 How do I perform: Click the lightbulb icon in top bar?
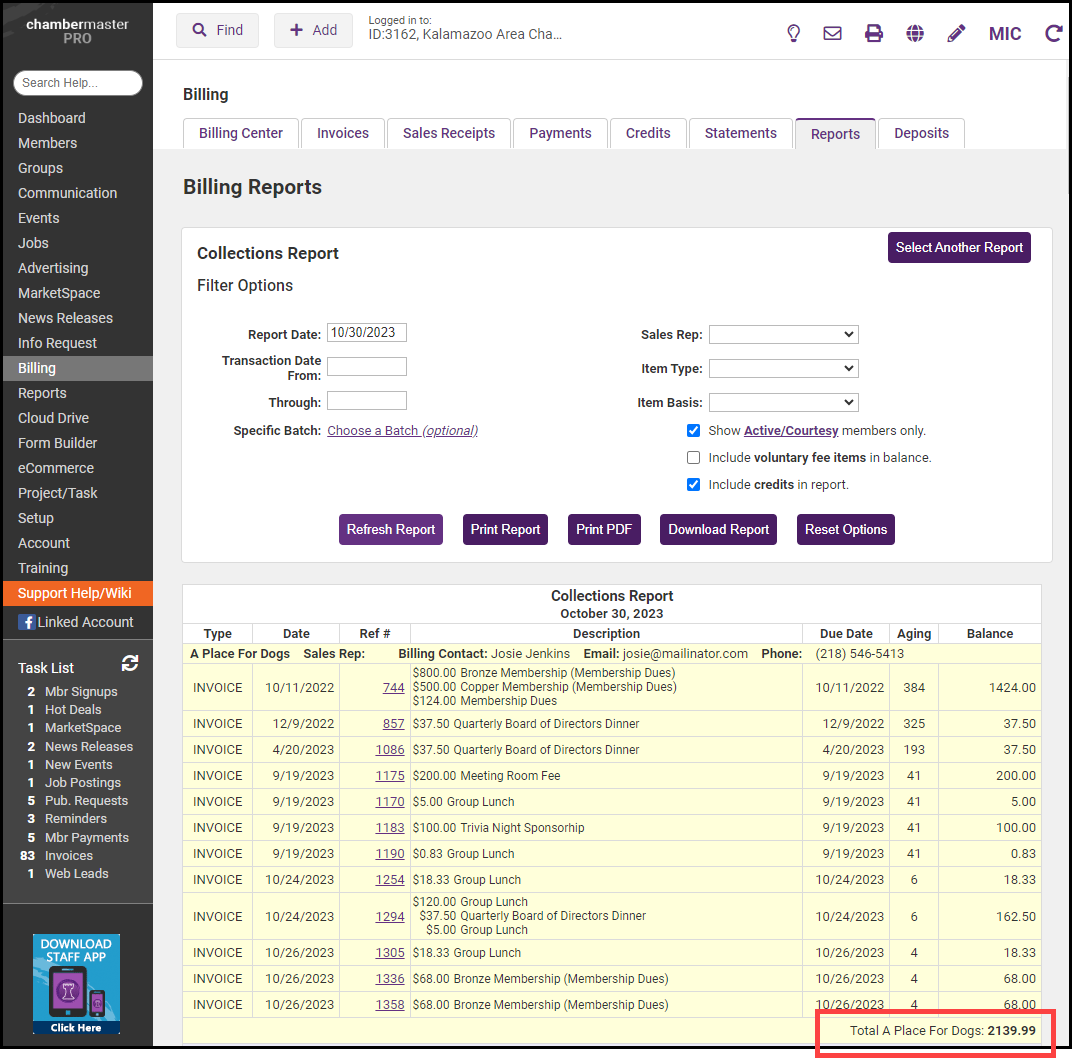793,33
